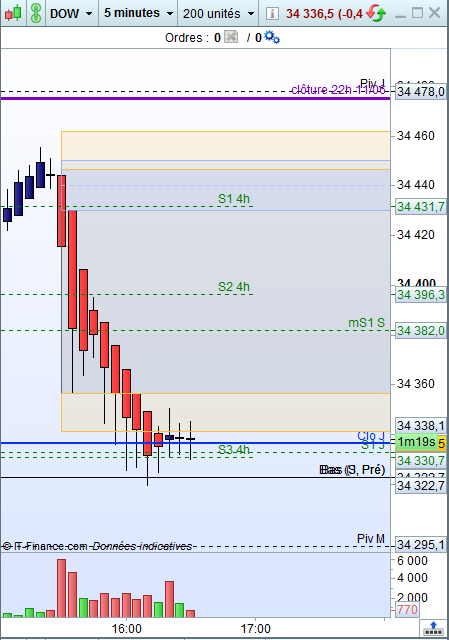
Task: Open the blue gears settings icon
Action: pos(272,37)
